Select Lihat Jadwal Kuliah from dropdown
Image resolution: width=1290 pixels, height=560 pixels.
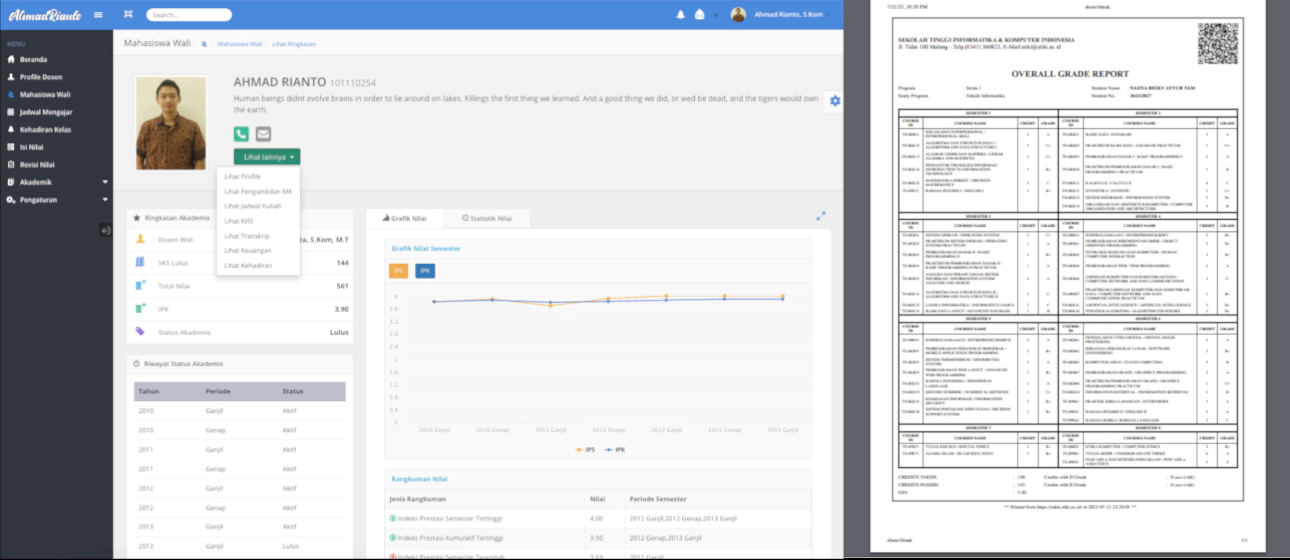point(253,206)
